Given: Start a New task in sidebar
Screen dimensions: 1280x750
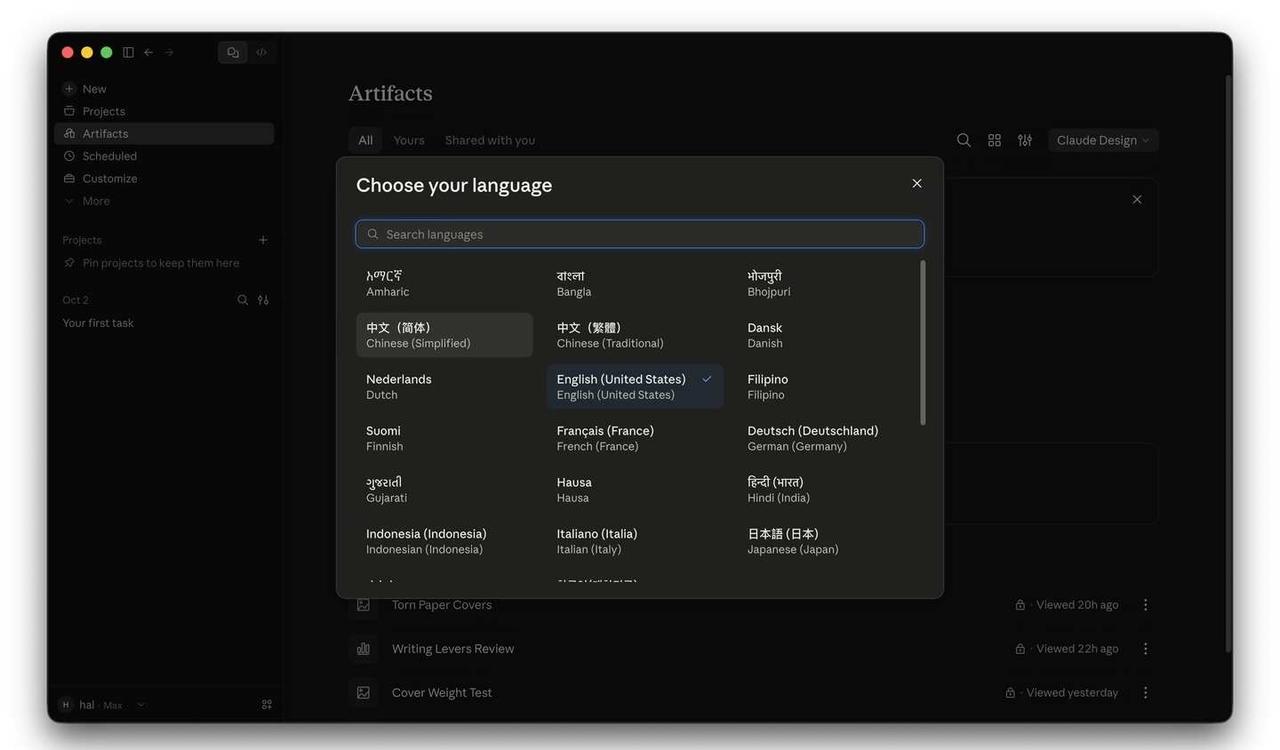Looking at the screenshot, I should (x=164, y=89).
